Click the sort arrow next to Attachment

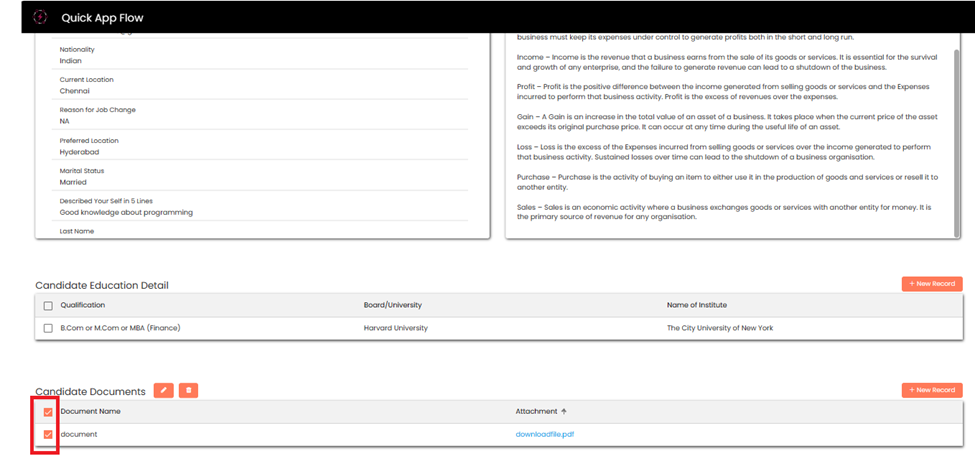[x=563, y=411]
